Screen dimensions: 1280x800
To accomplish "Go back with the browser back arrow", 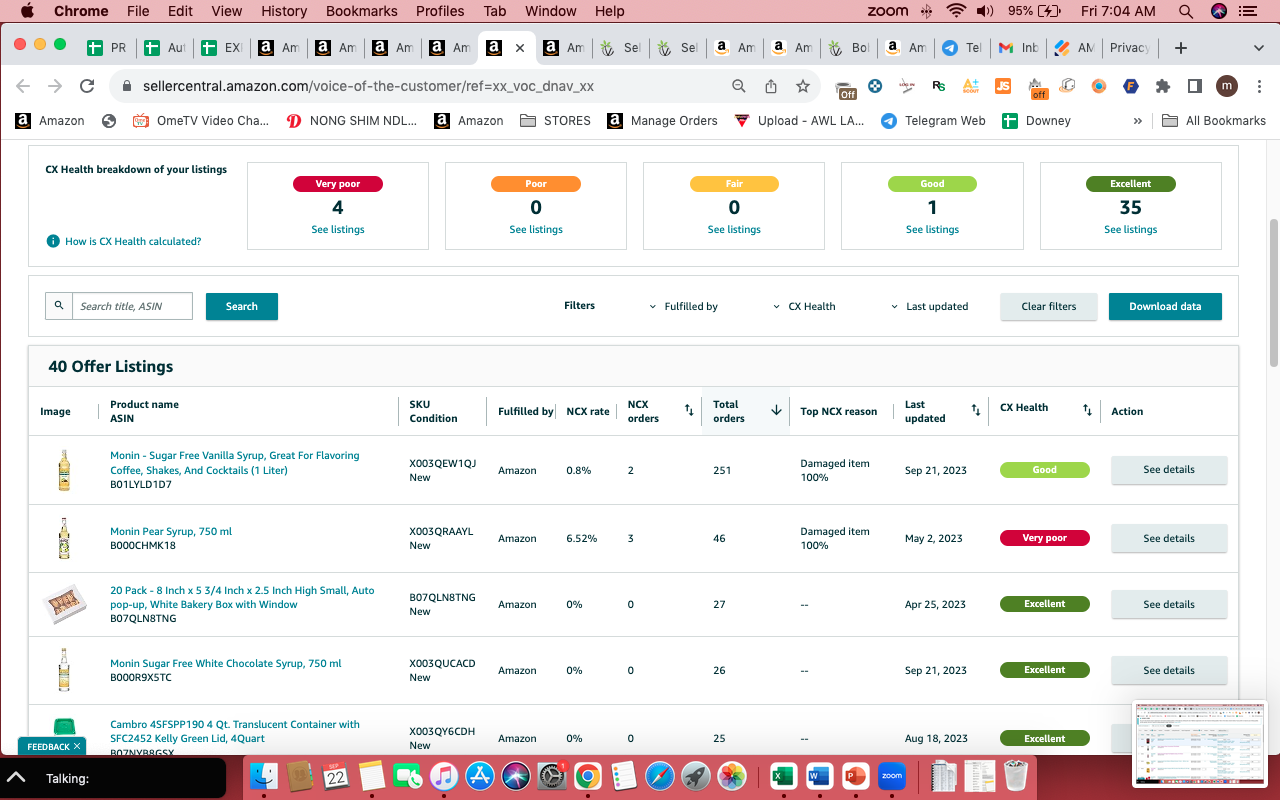I will click(23, 86).
